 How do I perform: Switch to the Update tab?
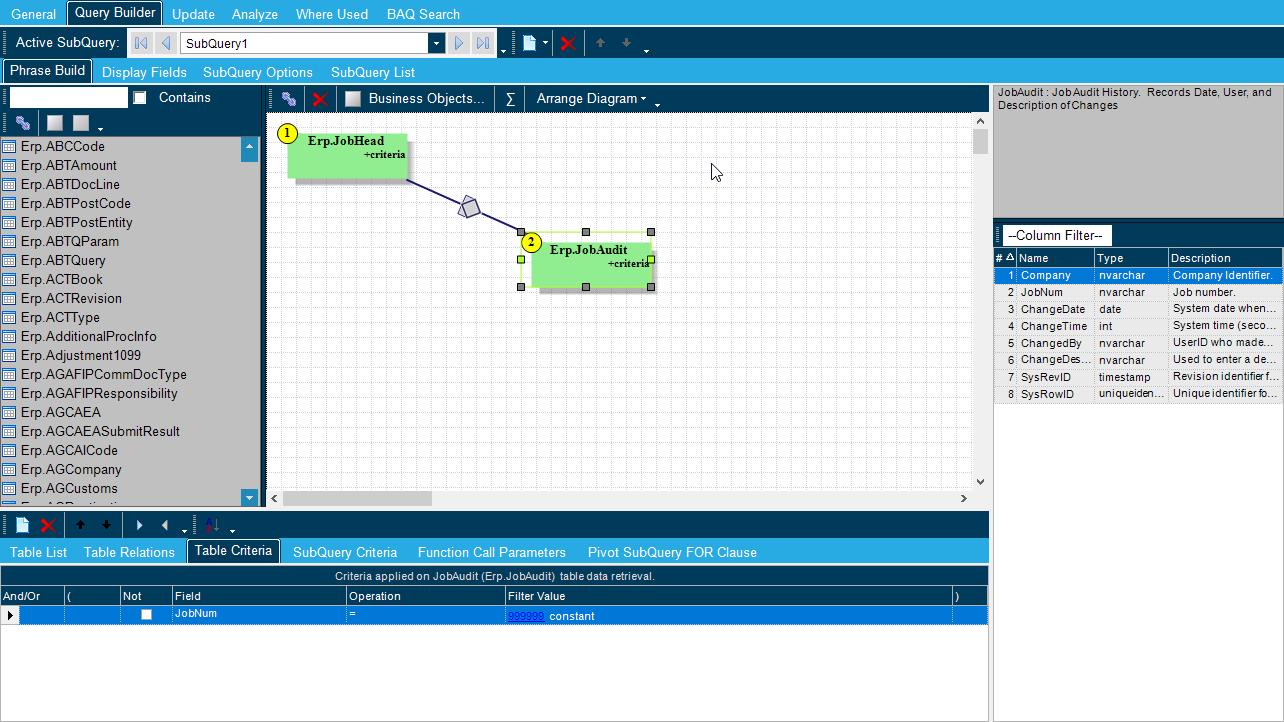(193, 14)
